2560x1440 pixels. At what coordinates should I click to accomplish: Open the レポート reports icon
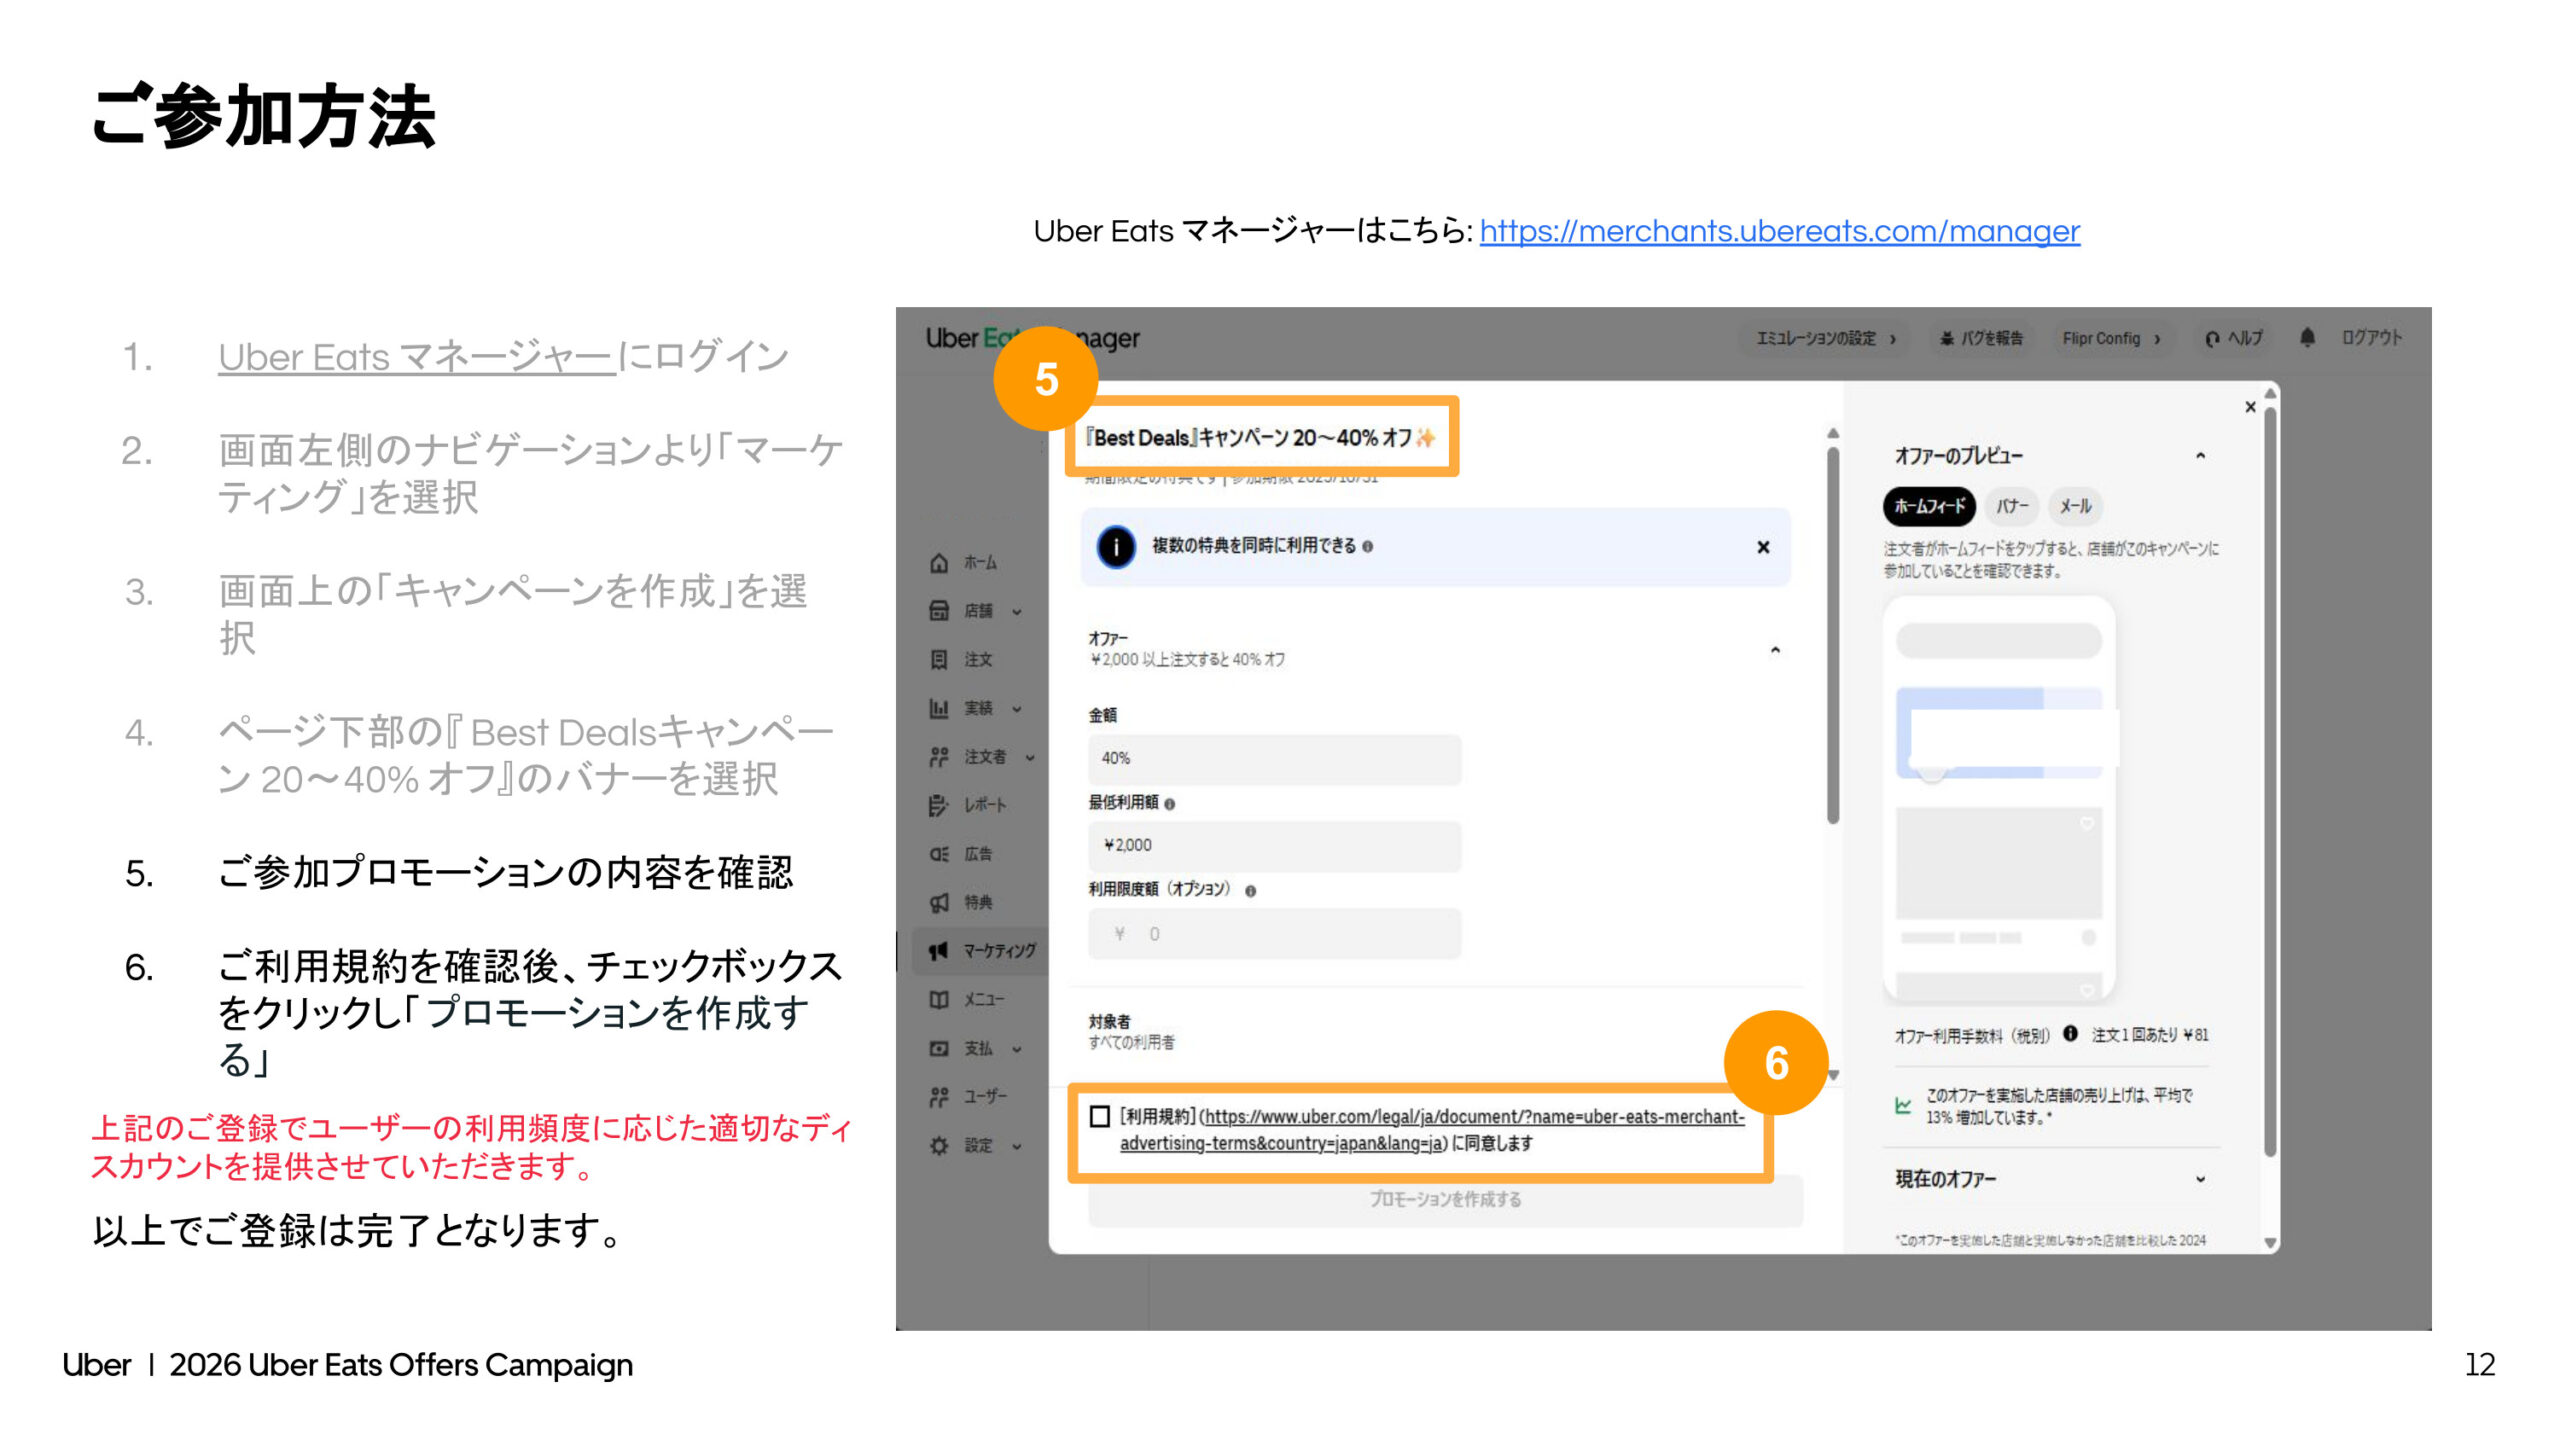click(x=939, y=805)
